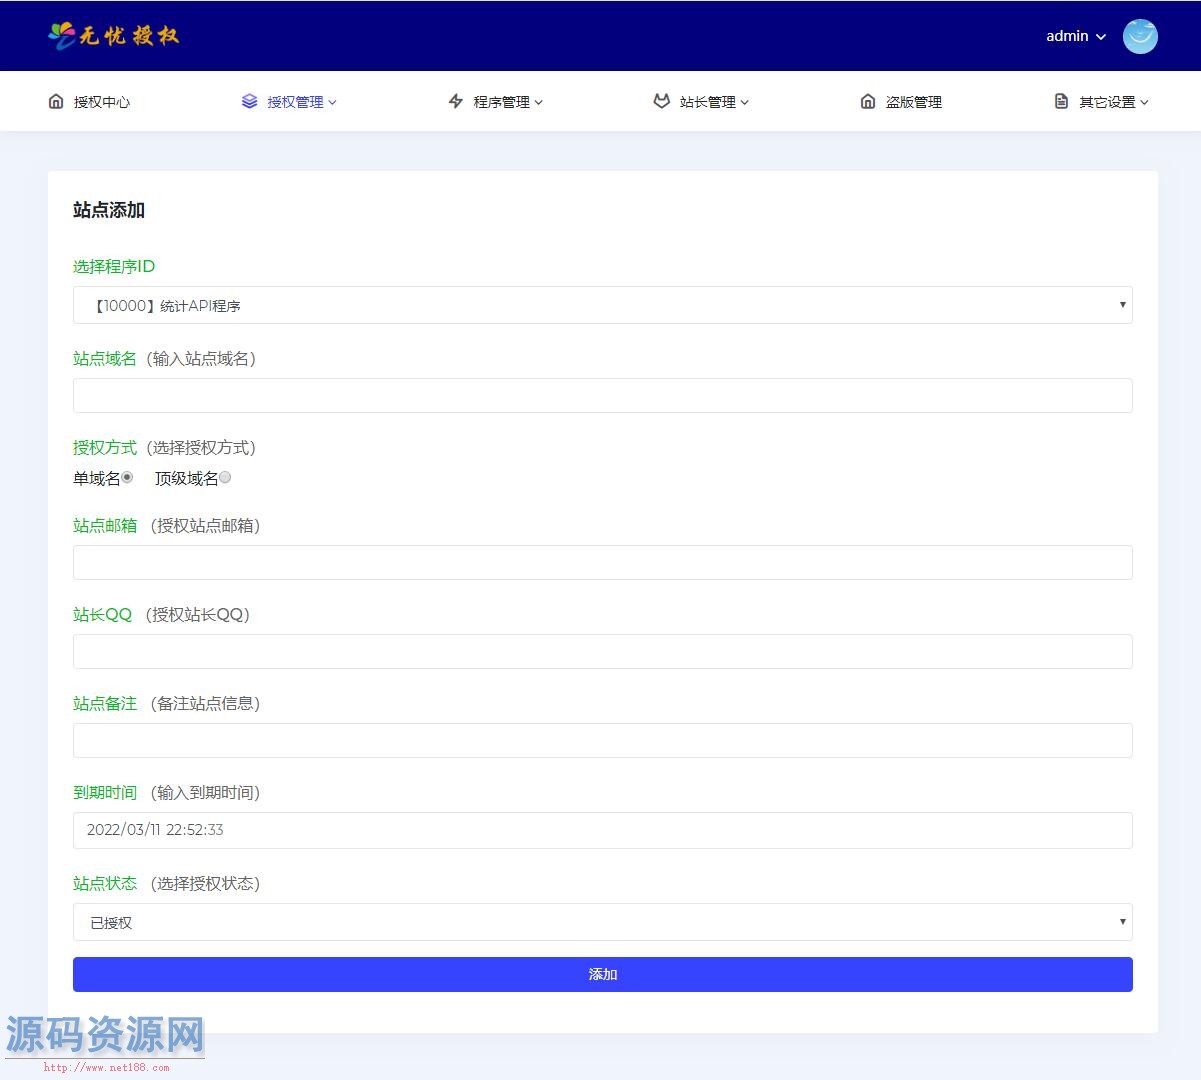Select the 单域名 radio button
The width and height of the screenshot is (1201, 1080).
[127, 478]
